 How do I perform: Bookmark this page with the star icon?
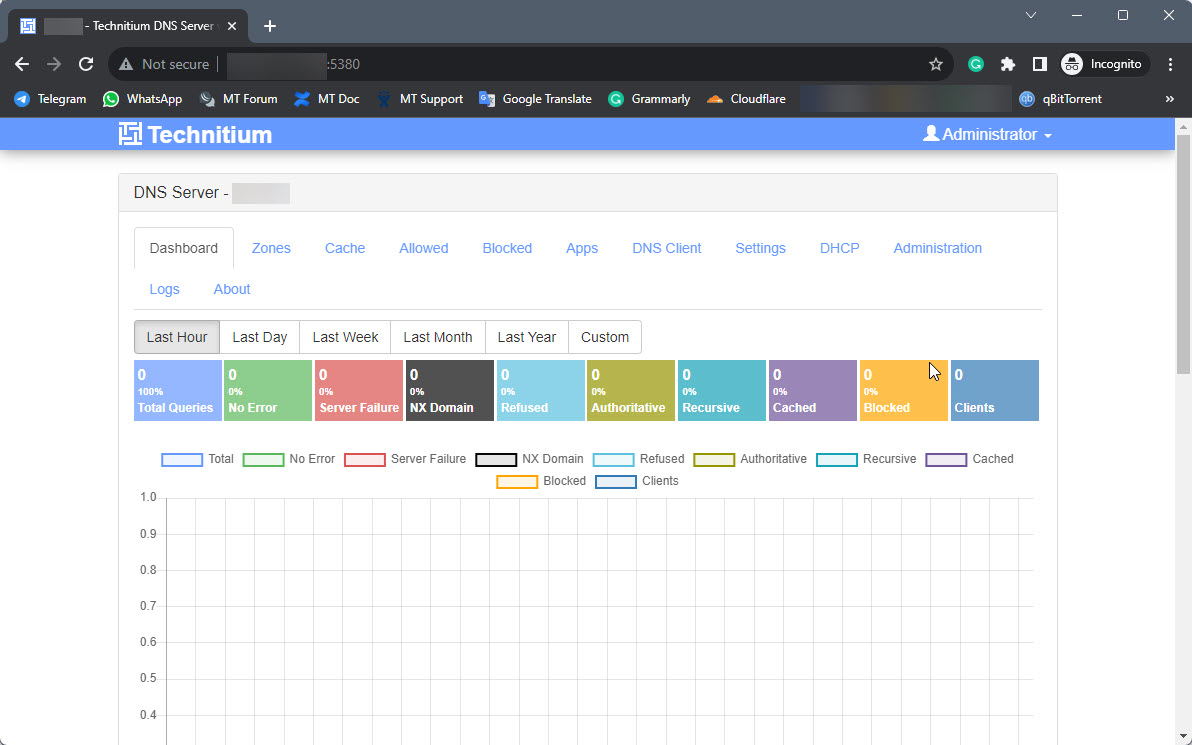pyautogui.click(x=936, y=65)
